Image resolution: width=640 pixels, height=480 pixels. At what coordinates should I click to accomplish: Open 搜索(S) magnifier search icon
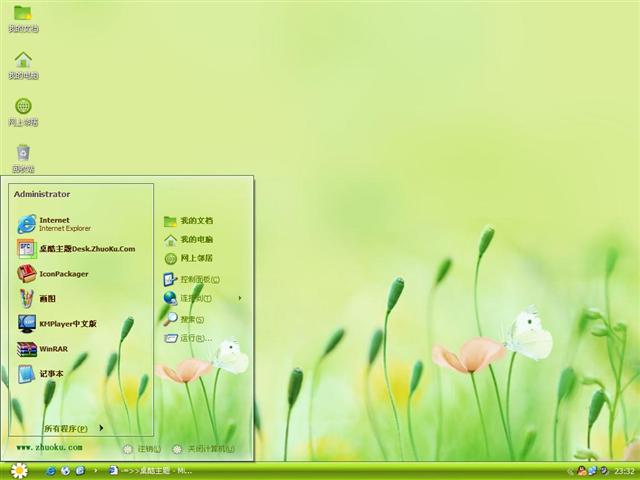pos(170,319)
